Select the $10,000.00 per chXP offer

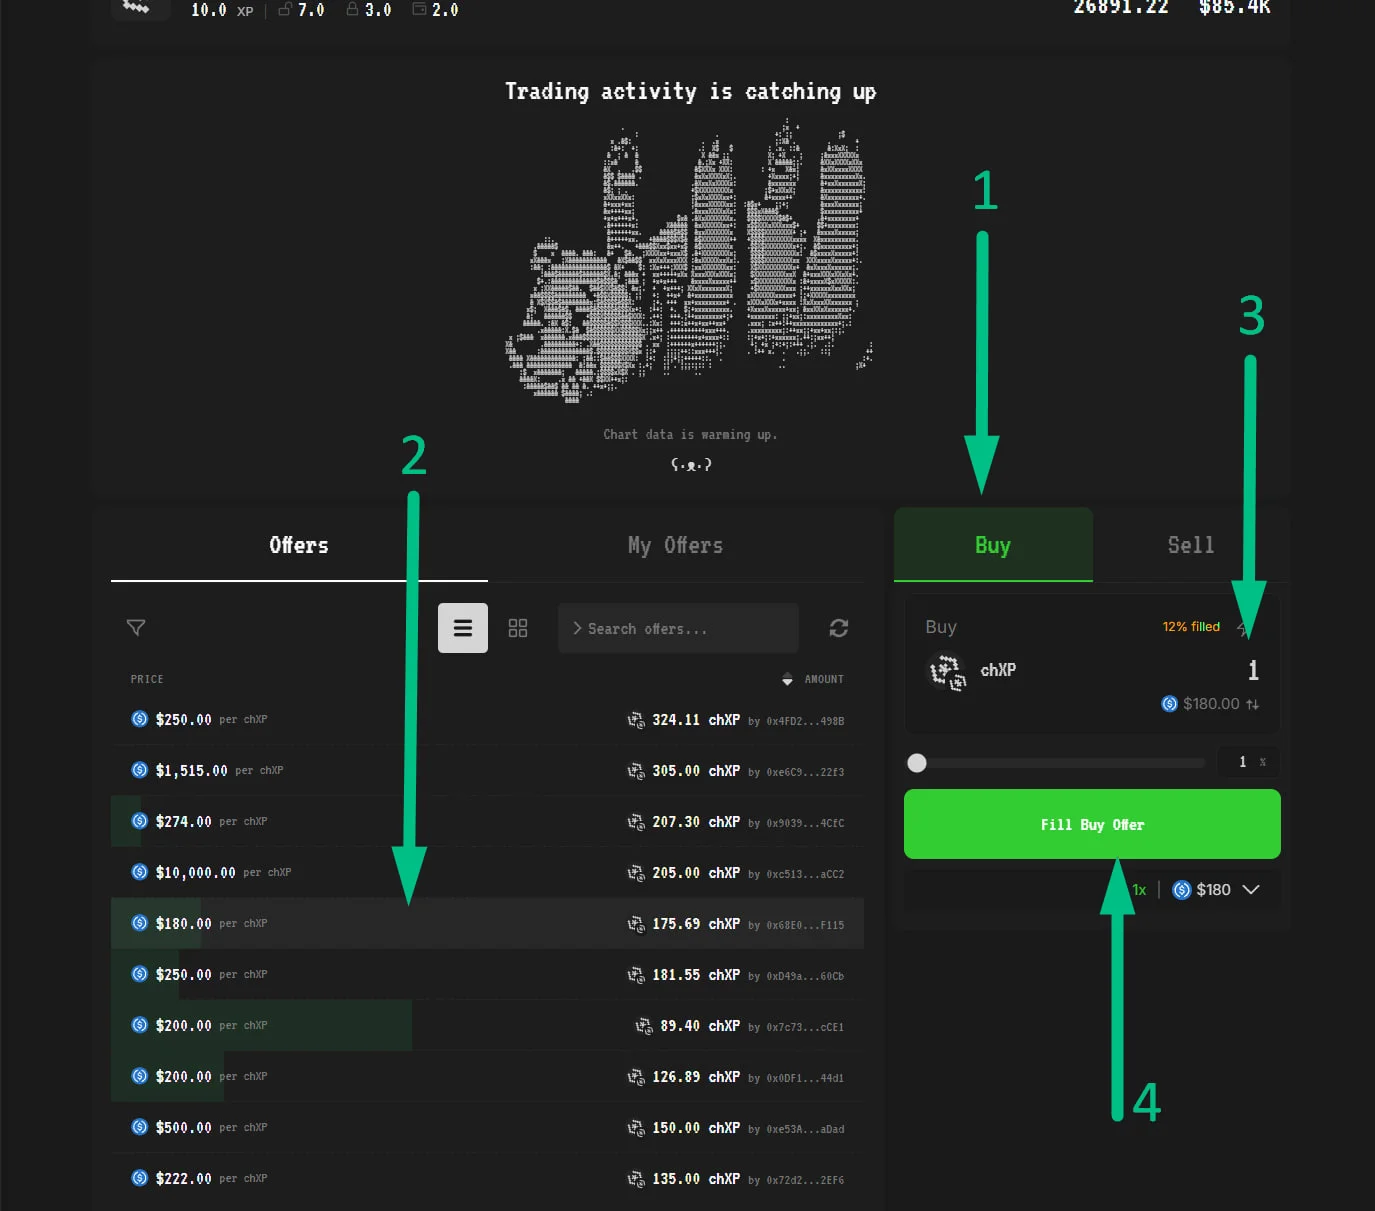point(487,872)
